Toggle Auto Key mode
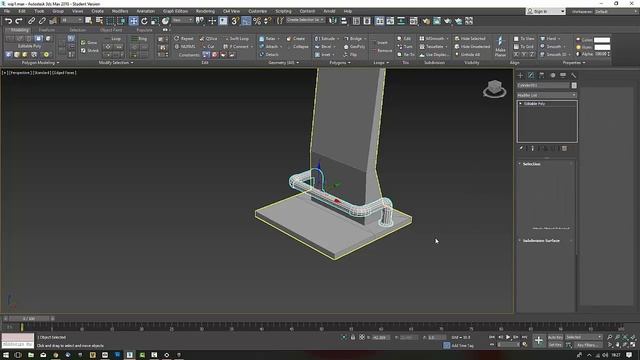The width and height of the screenshot is (640, 360). click(555, 337)
